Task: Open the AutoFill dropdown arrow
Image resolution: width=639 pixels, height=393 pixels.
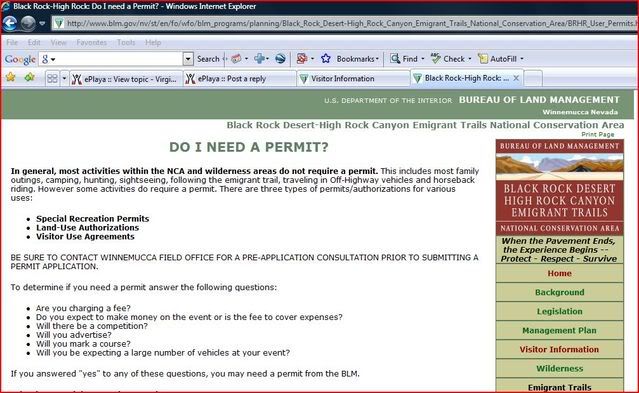Action: 522,59
